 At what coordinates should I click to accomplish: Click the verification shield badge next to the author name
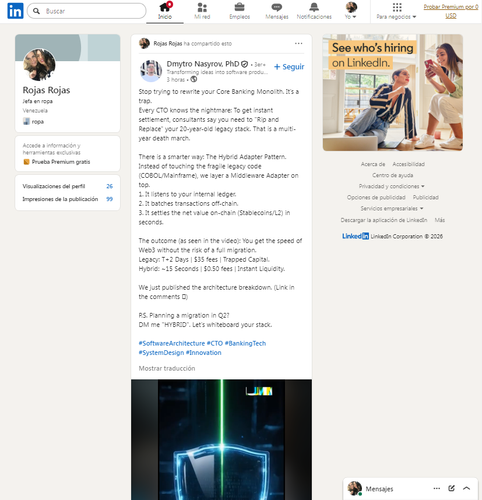[x=244, y=64]
